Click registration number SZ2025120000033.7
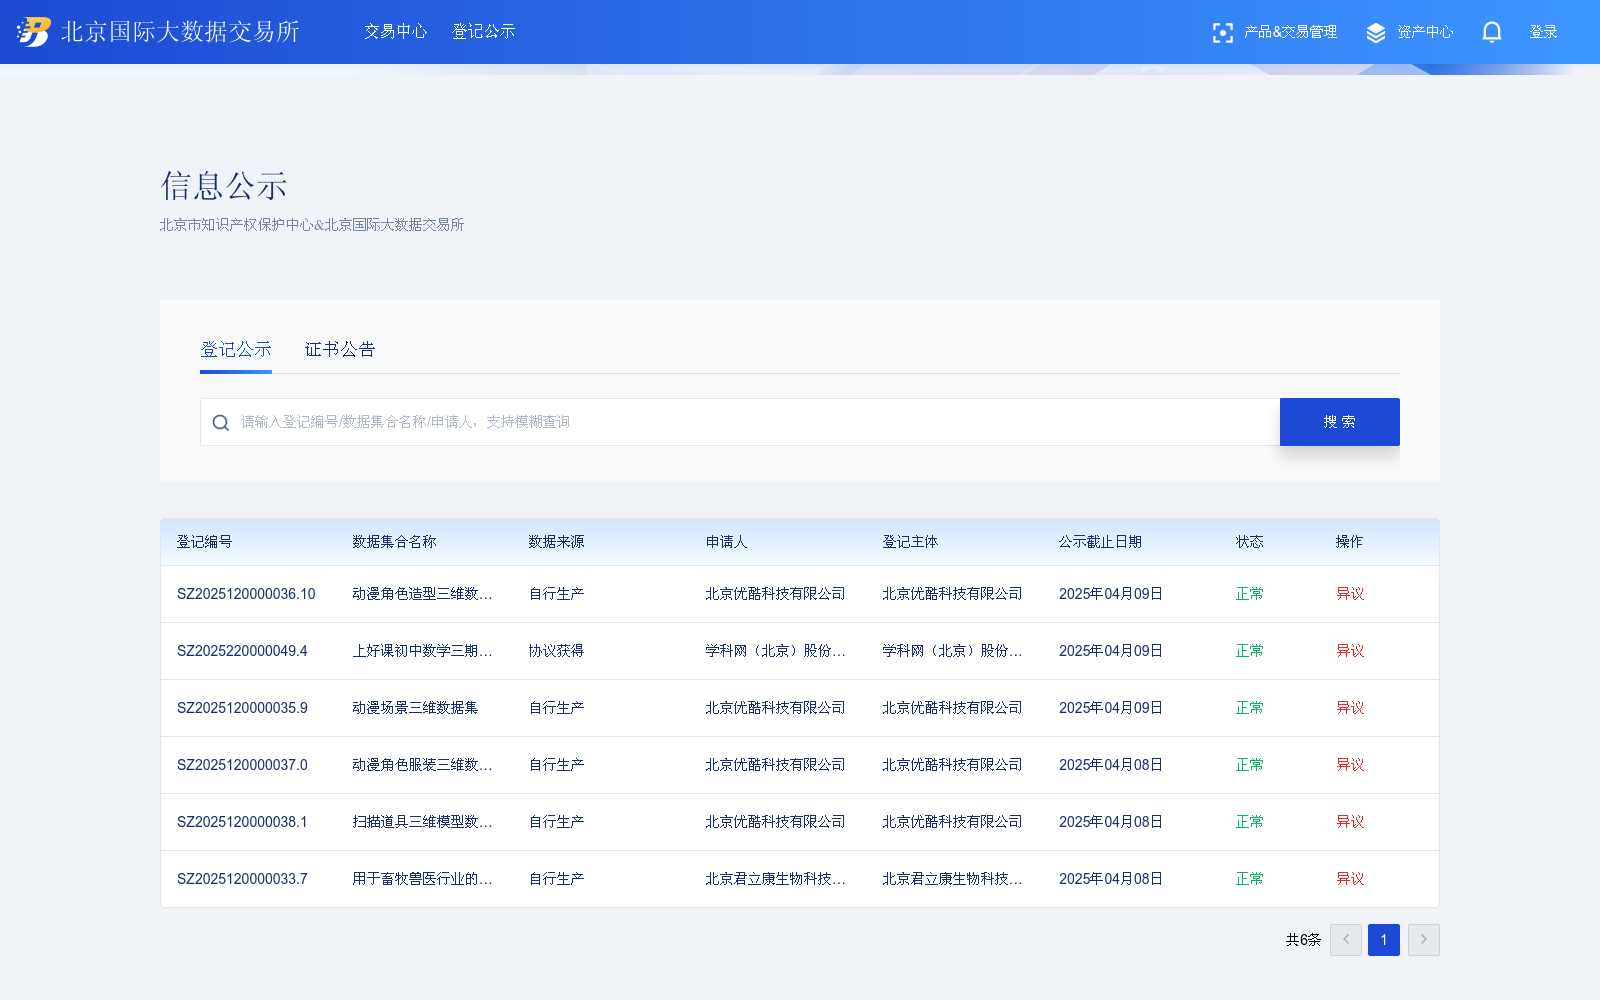1600x1000 pixels. click(x=242, y=879)
